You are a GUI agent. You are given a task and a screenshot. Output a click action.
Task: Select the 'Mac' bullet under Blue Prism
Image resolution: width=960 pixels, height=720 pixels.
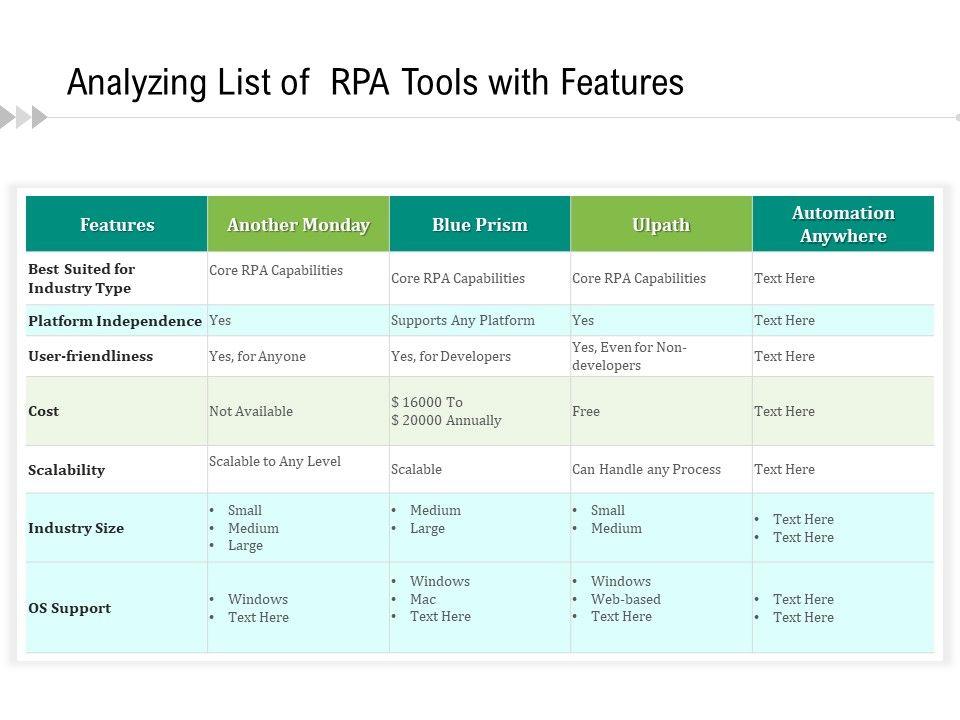(423, 599)
